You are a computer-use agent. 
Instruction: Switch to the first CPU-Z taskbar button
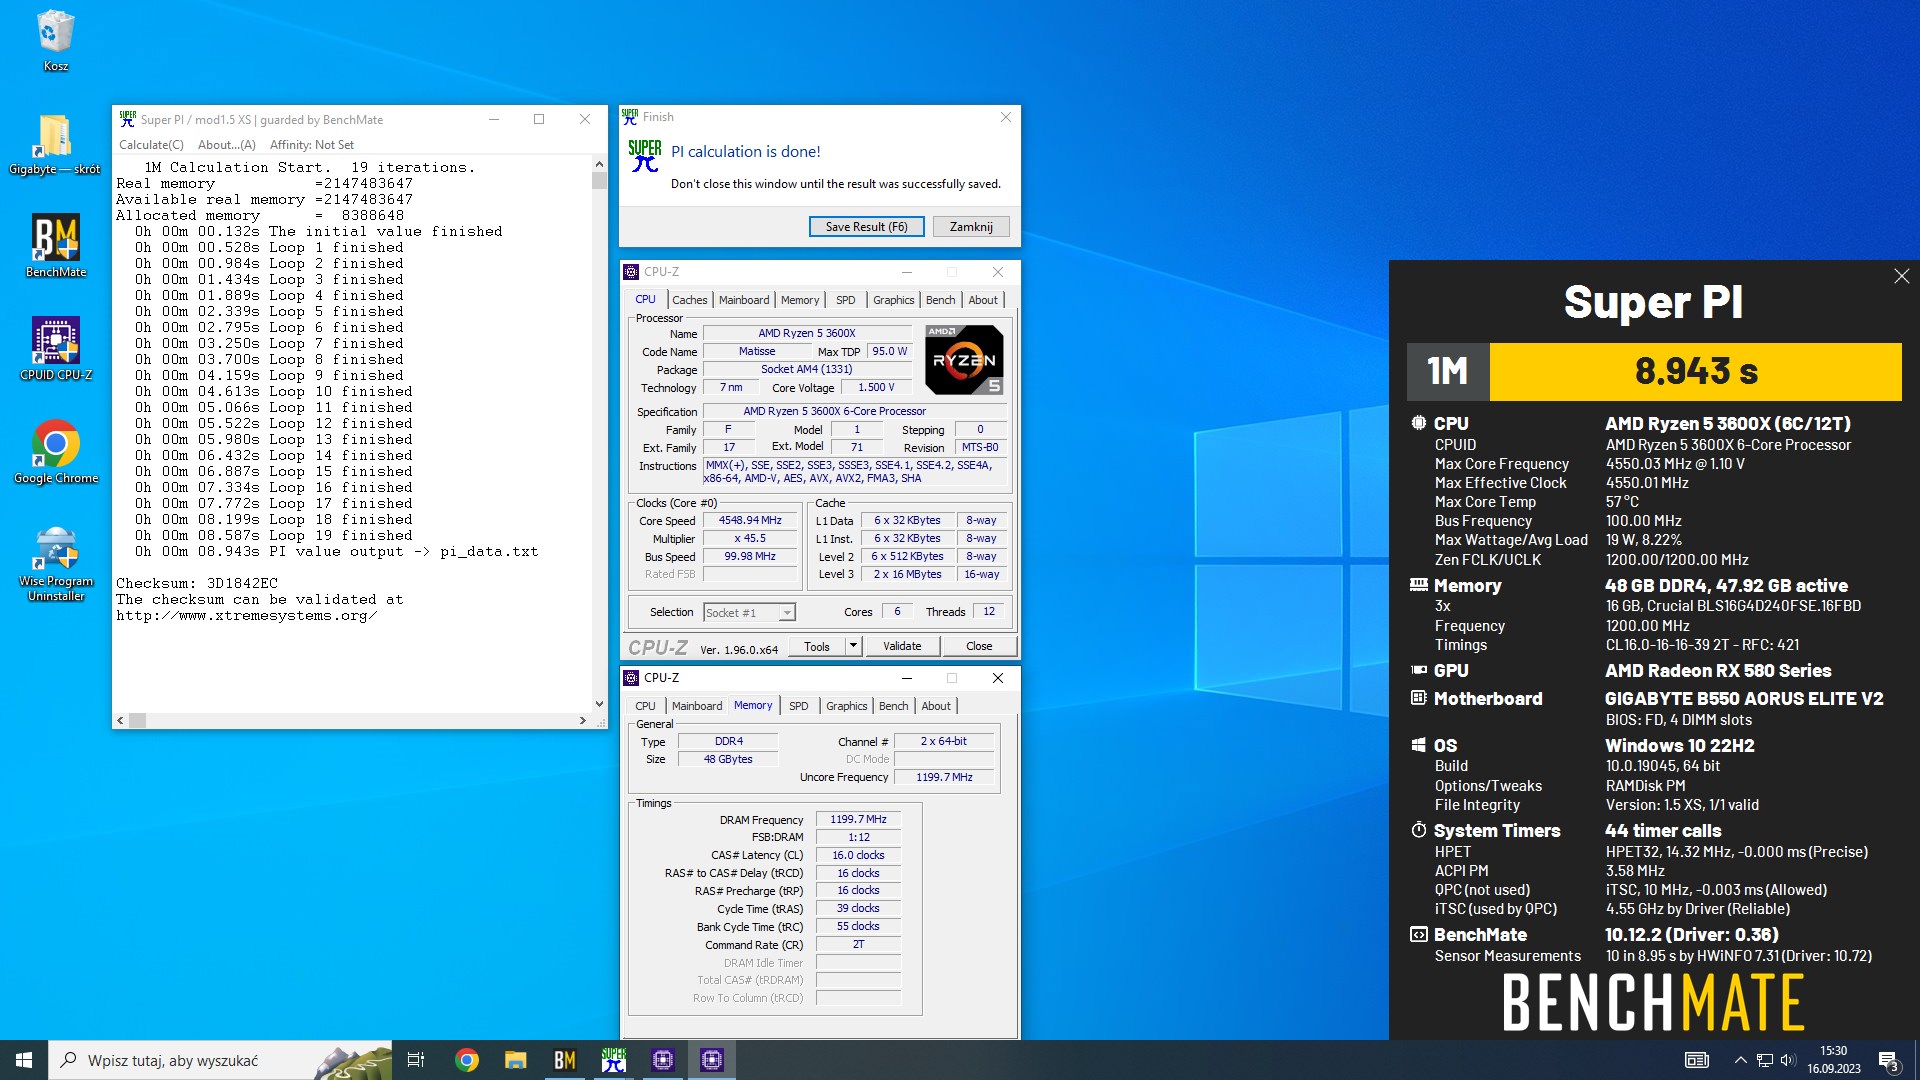point(663,1060)
